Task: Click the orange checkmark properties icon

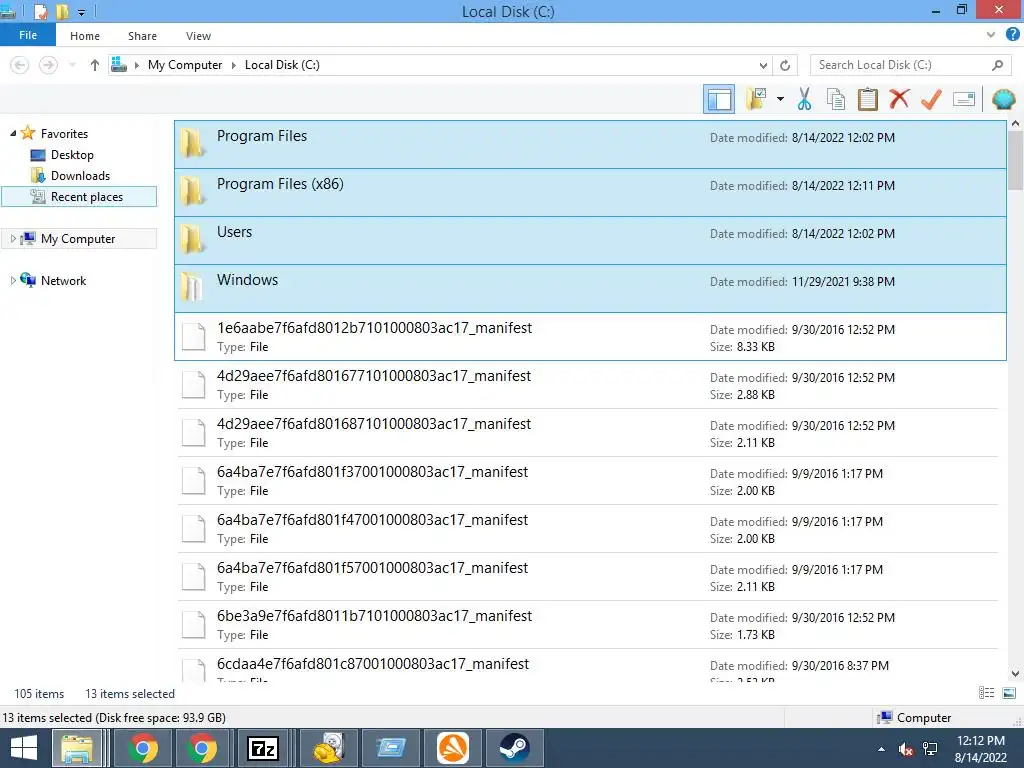Action: point(931,99)
